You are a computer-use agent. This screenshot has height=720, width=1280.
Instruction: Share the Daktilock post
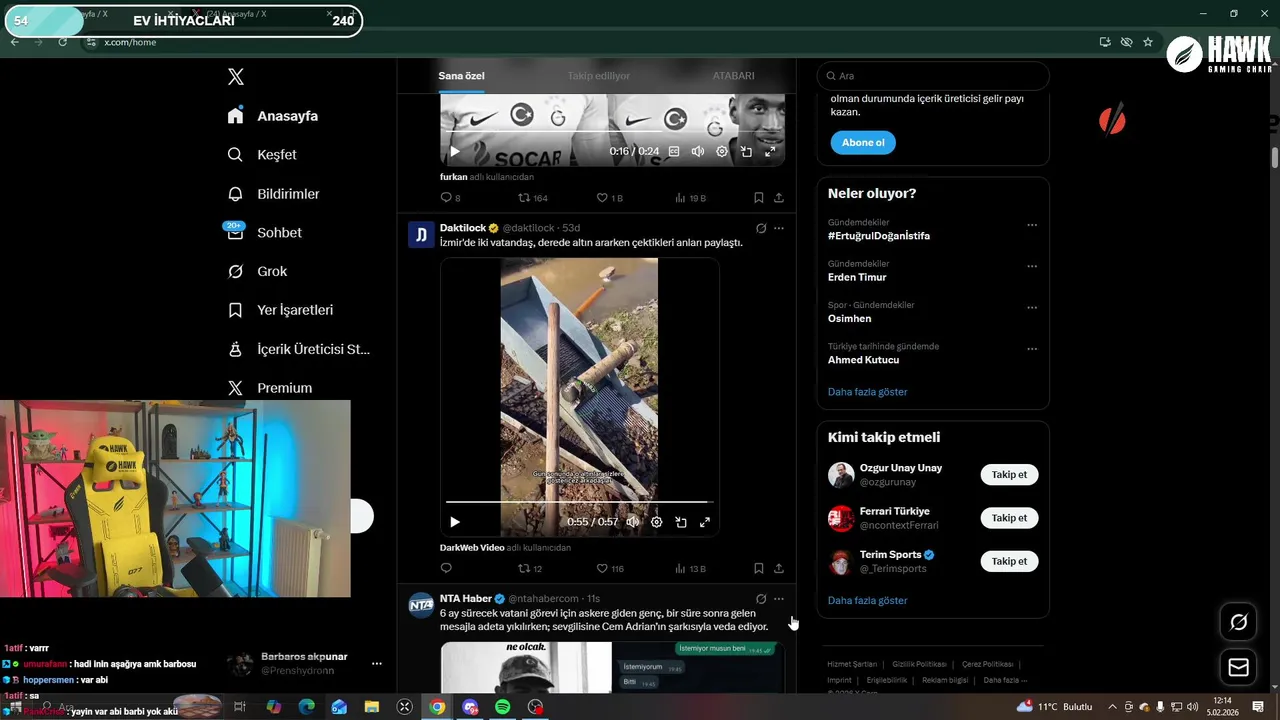pyautogui.click(x=779, y=568)
